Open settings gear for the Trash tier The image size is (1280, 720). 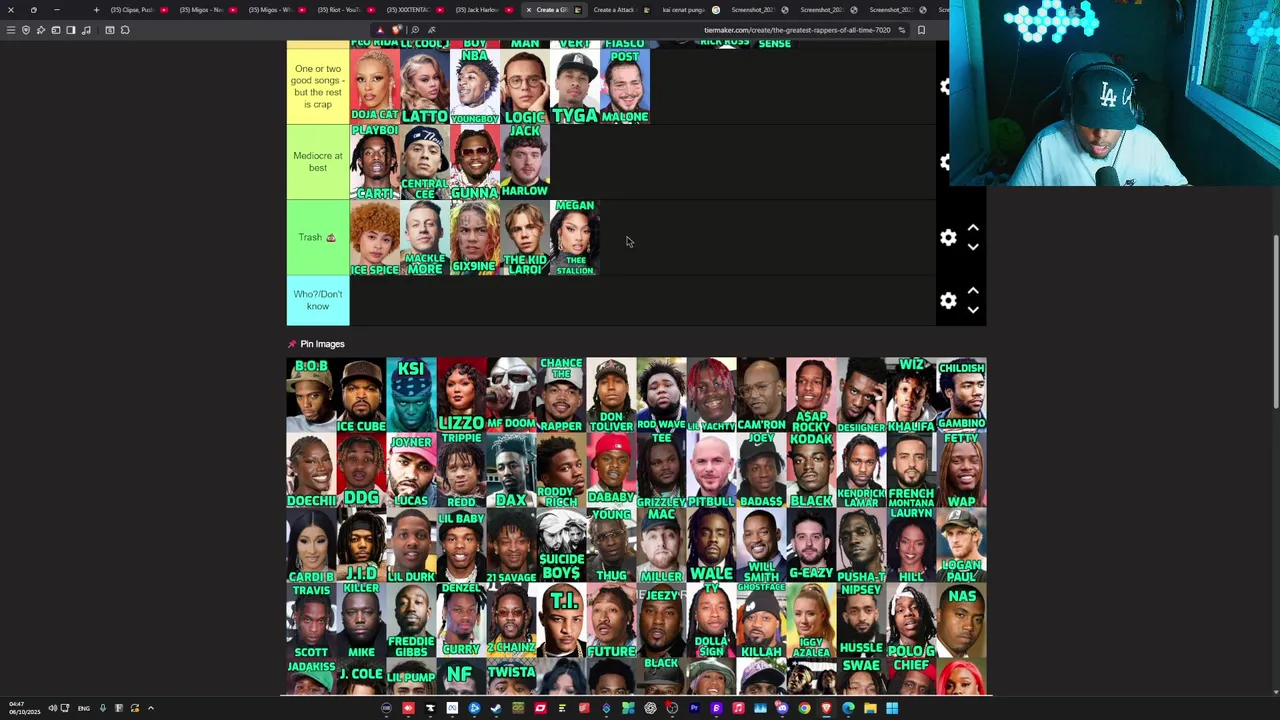click(948, 238)
